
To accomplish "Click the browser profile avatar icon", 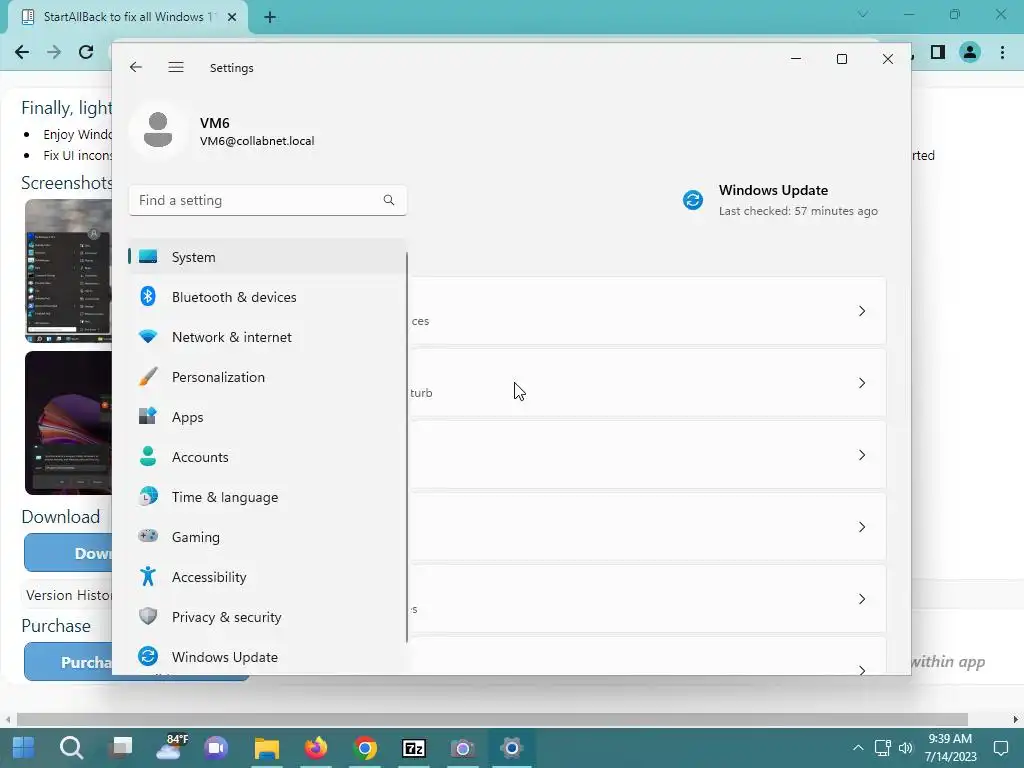I will click(970, 52).
